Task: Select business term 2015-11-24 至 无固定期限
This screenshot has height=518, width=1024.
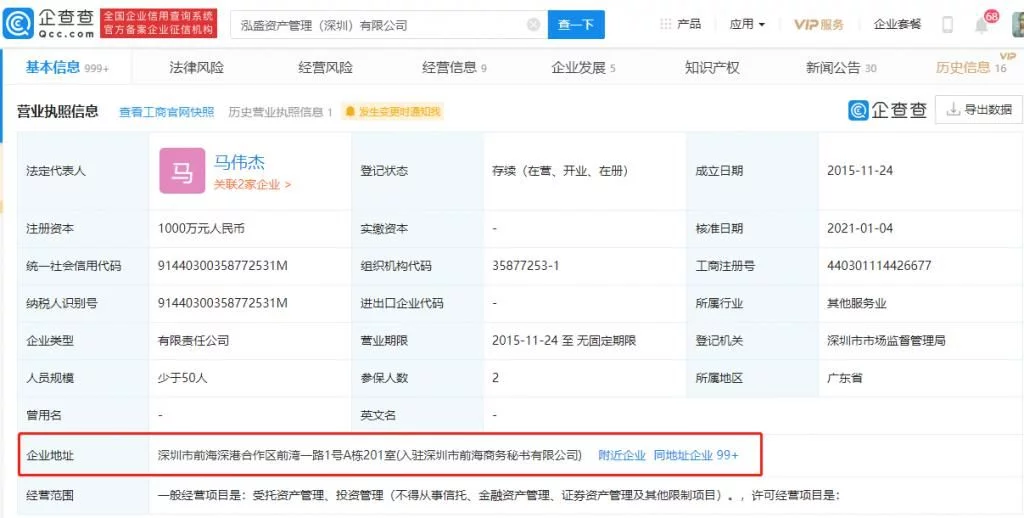Action: (564, 340)
